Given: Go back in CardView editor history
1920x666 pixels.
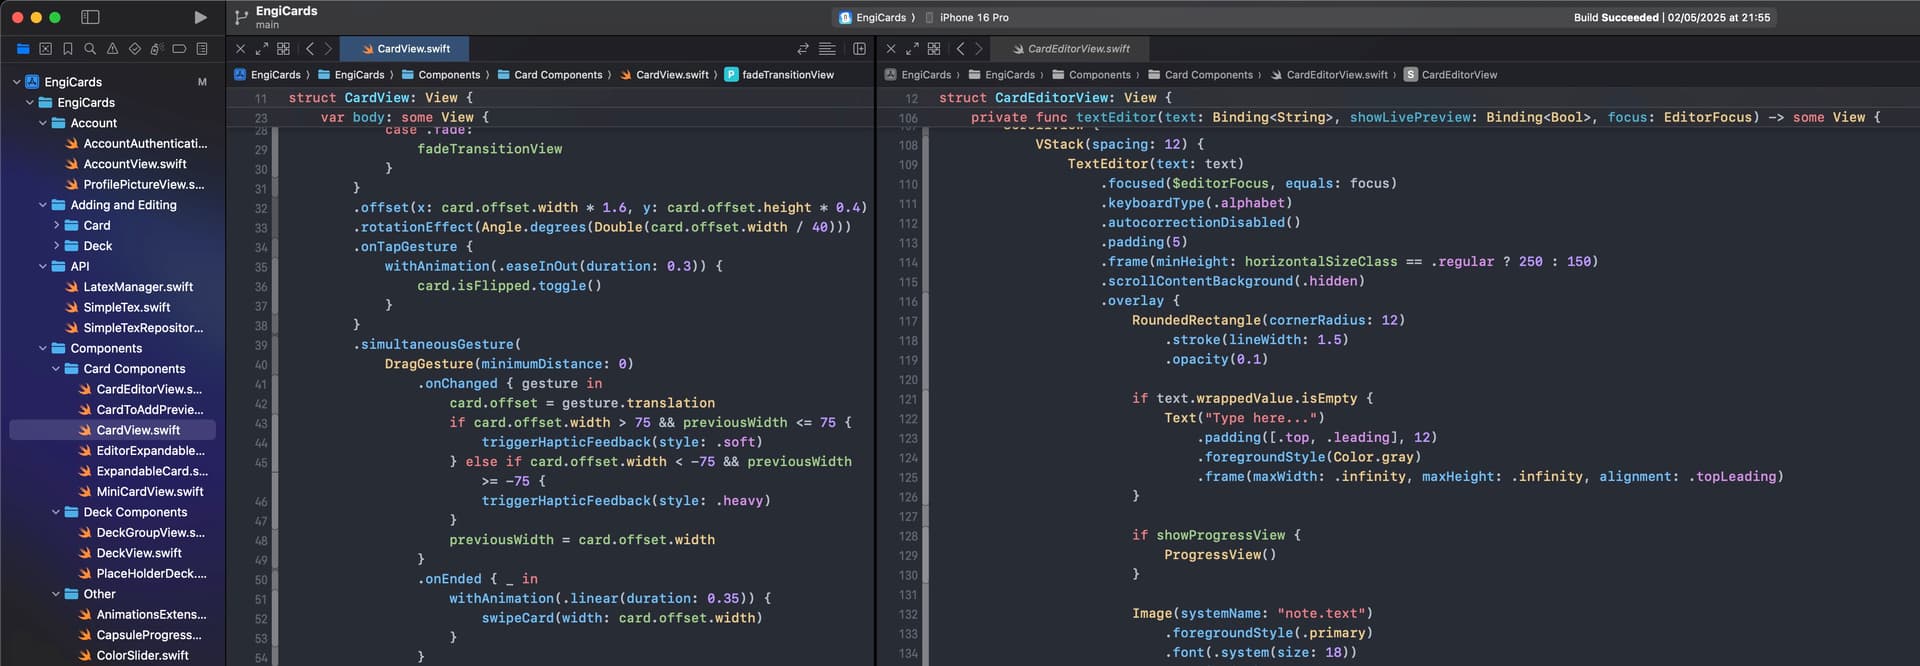Looking at the screenshot, I should 310,49.
